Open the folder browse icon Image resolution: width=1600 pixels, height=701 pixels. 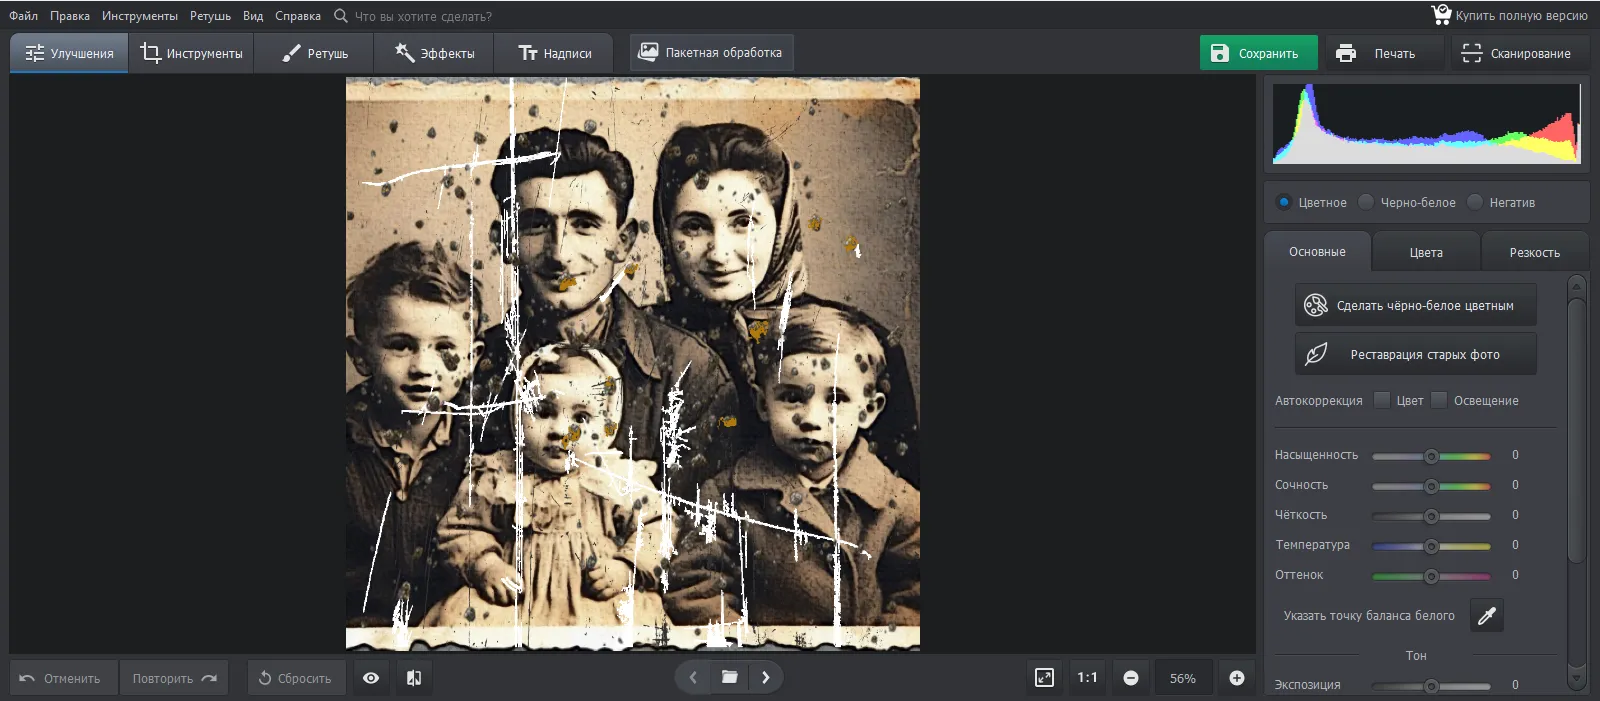tap(729, 678)
